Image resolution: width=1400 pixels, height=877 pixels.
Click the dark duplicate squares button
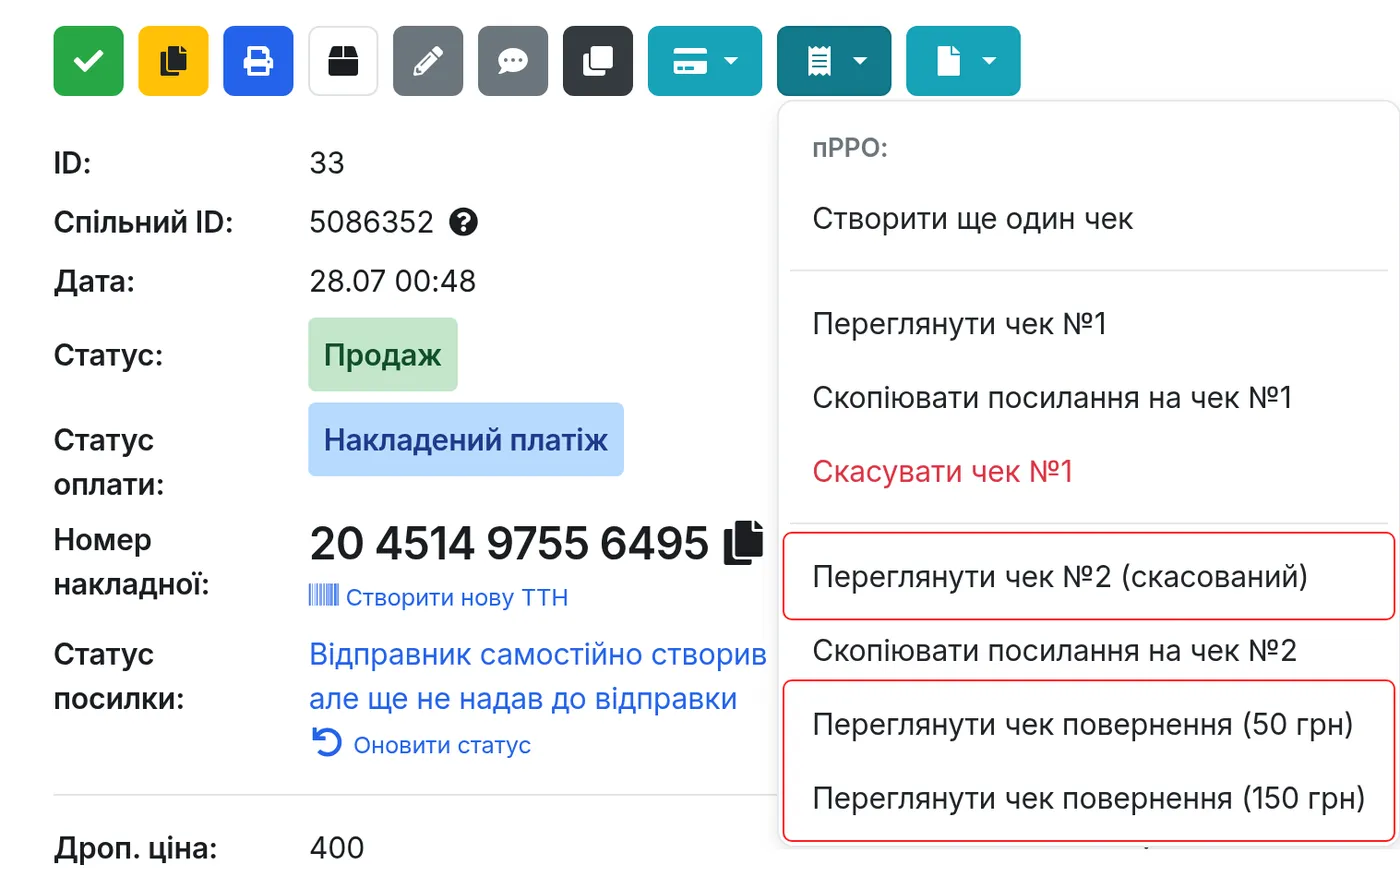point(598,61)
